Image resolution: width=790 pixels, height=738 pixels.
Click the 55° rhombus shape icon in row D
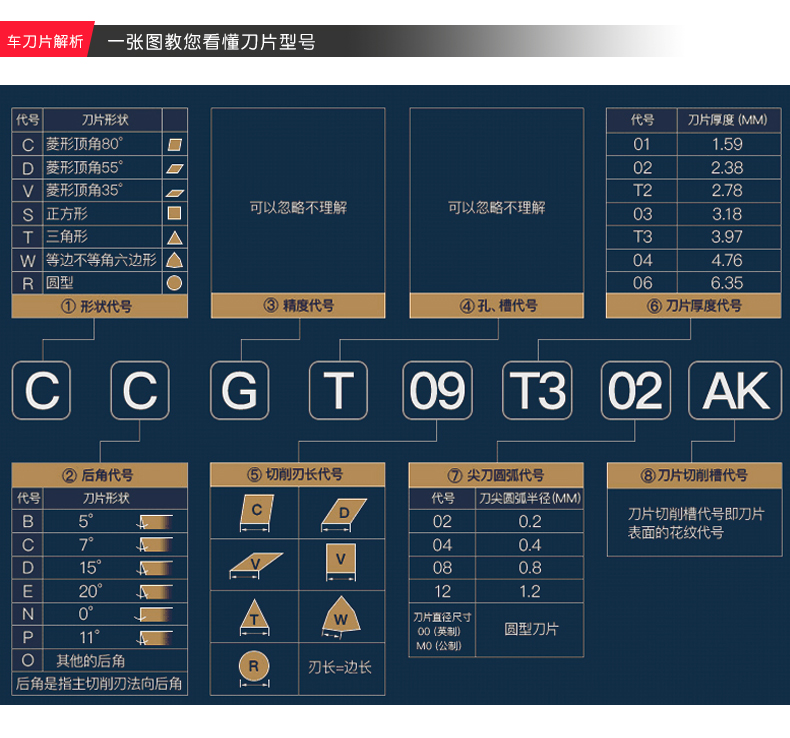pos(174,168)
